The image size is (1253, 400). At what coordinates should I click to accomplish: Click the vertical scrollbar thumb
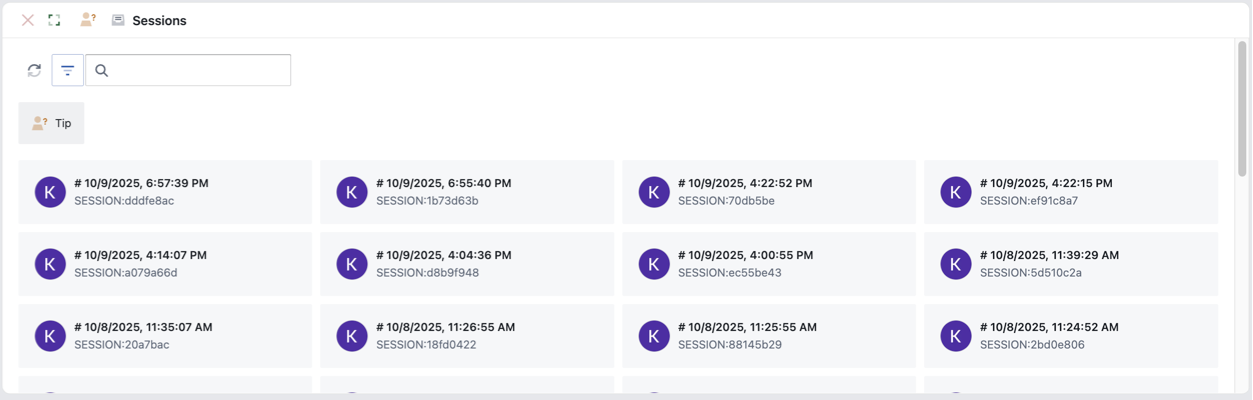pos(1242,108)
